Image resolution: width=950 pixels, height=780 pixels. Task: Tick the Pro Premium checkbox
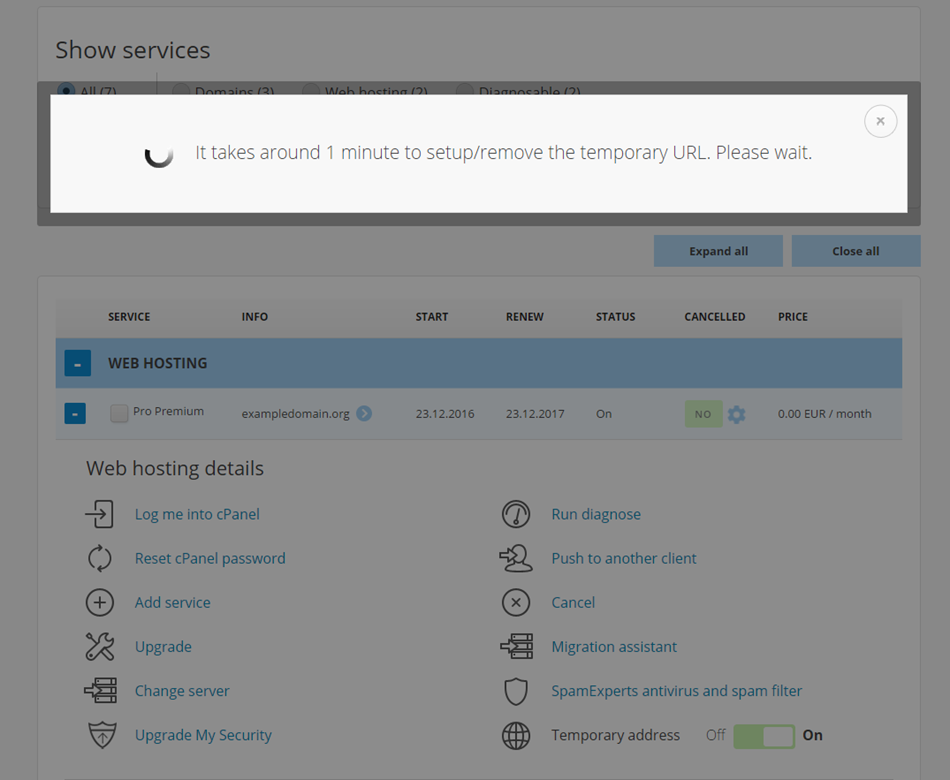click(119, 413)
